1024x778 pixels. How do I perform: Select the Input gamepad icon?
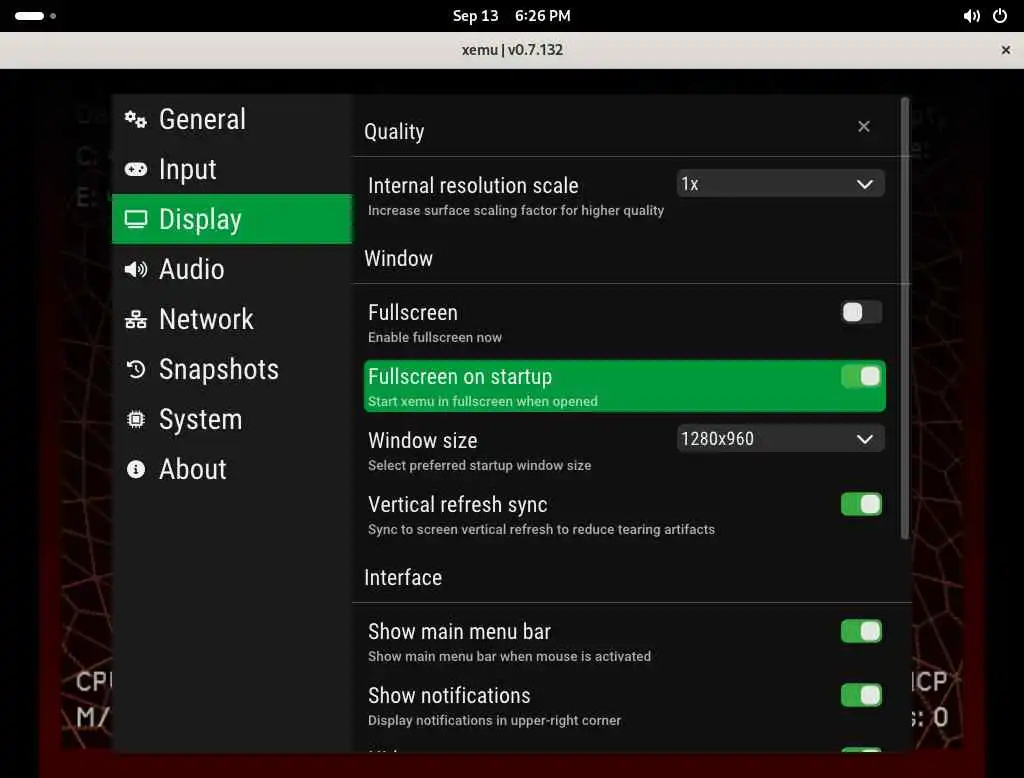tap(136, 169)
